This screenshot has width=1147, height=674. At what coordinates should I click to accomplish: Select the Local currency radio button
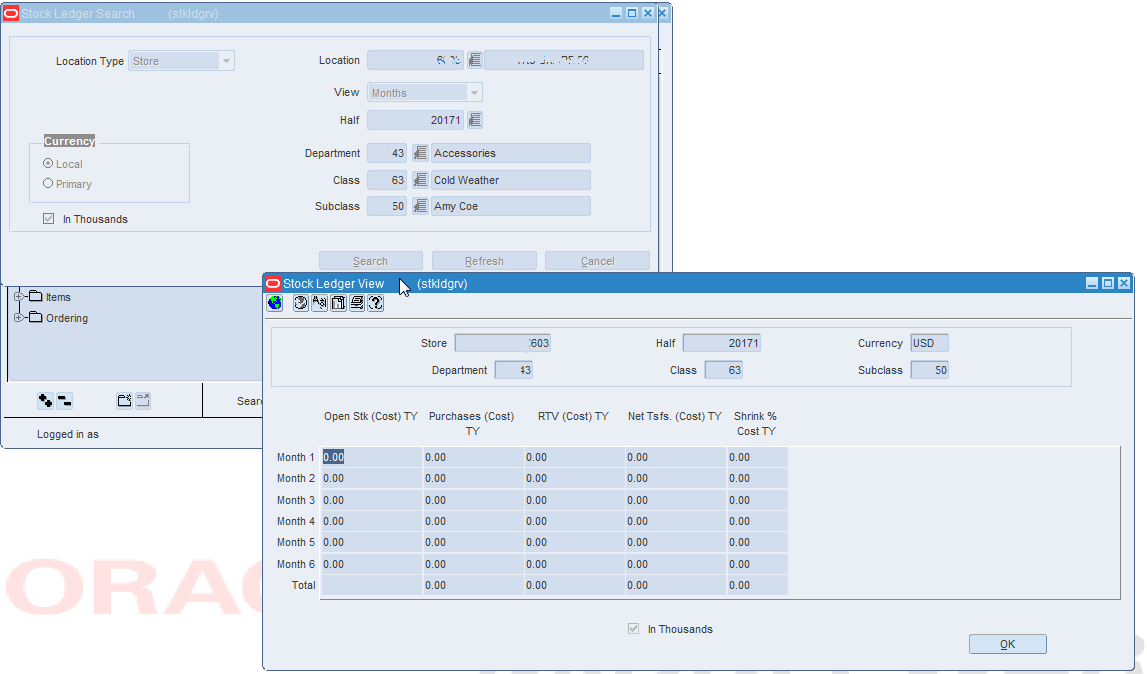(x=47, y=164)
